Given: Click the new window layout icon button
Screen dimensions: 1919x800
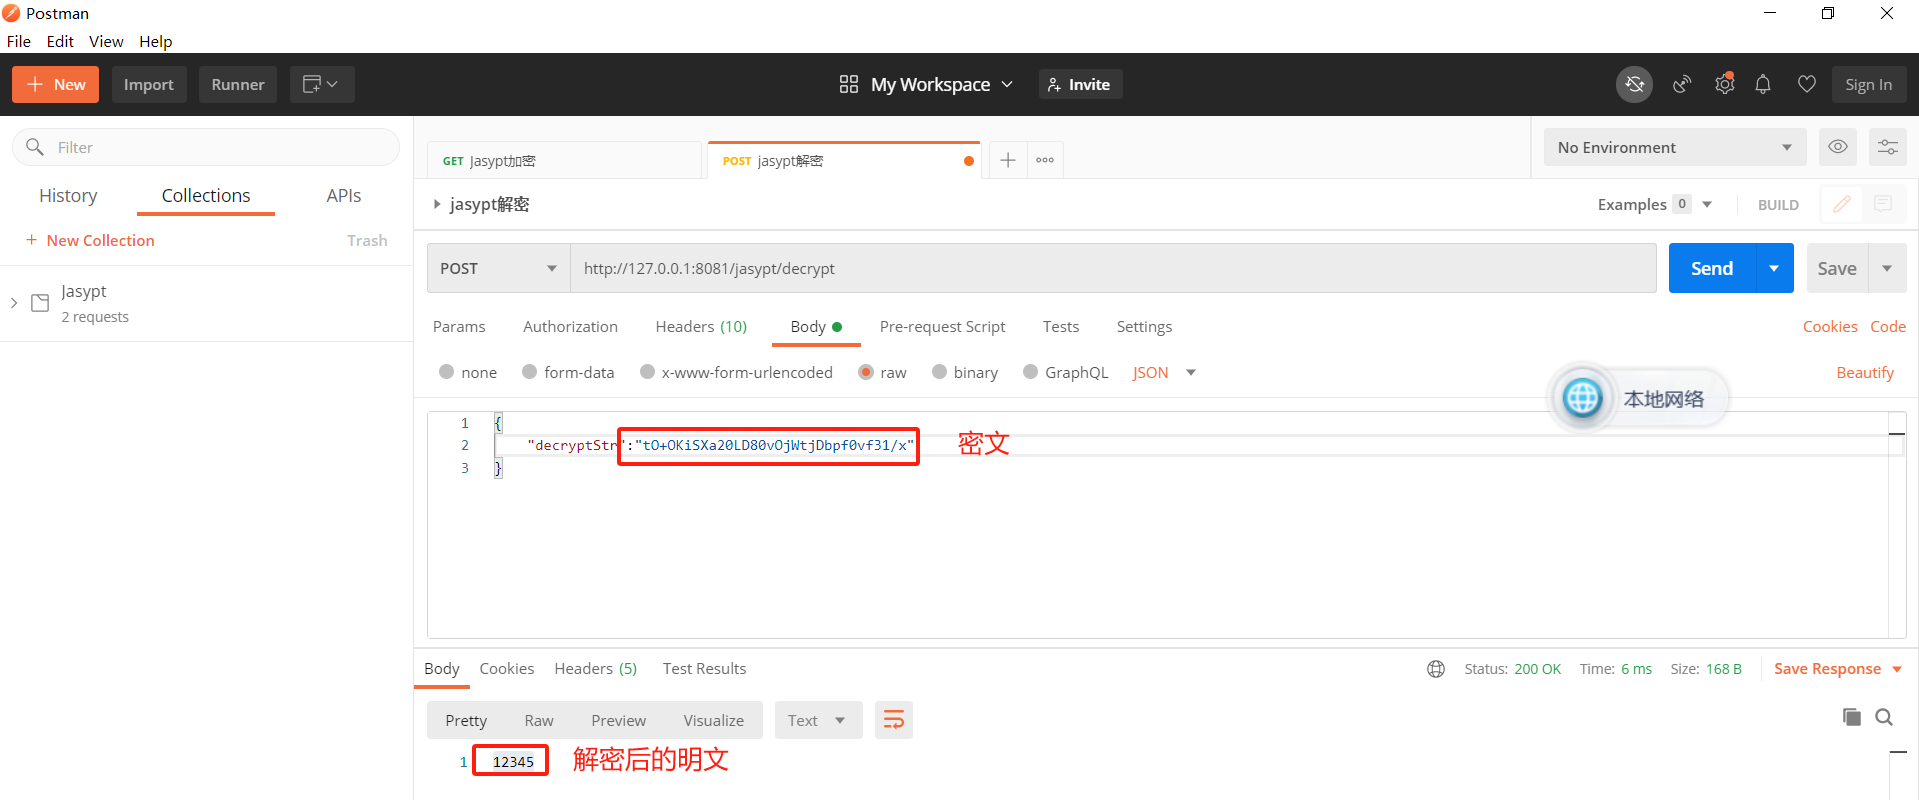Looking at the screenshot, I should click(x=322, y=85).
